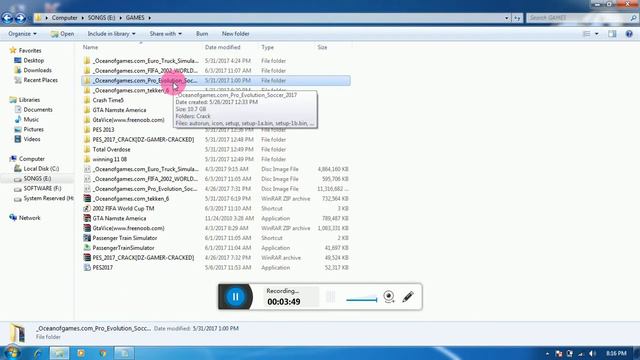Image resolution: width=640 pixels, height=360 pixels.
Task: Sort by Type column header
Action: coord(267,47)
